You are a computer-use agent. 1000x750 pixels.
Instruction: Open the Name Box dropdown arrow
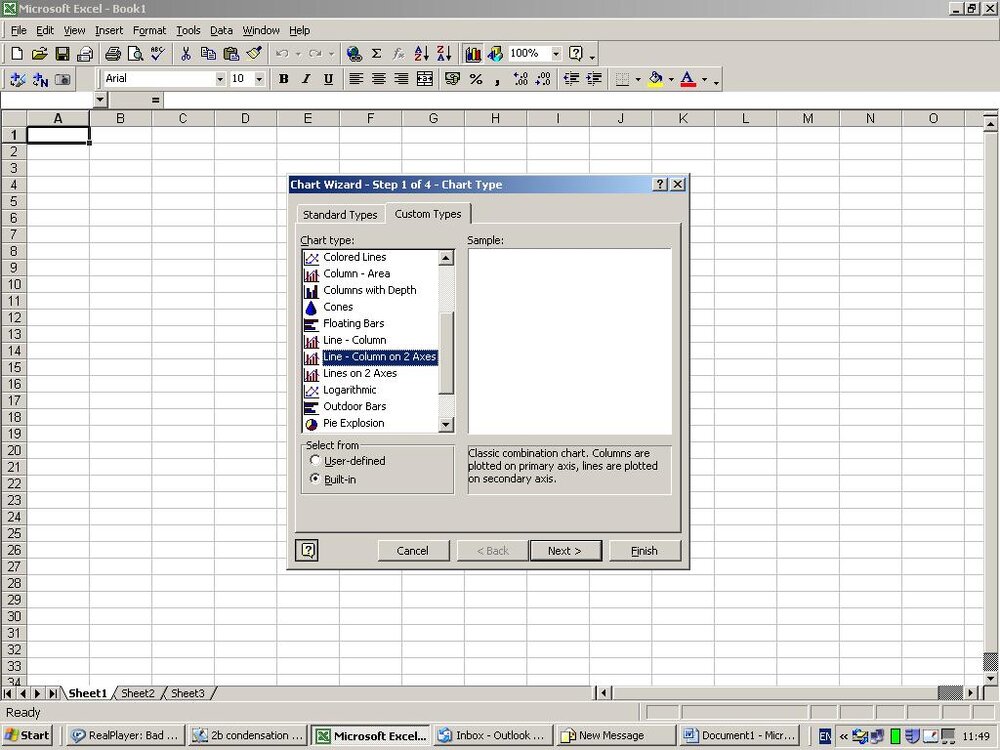tap(99, 99)
